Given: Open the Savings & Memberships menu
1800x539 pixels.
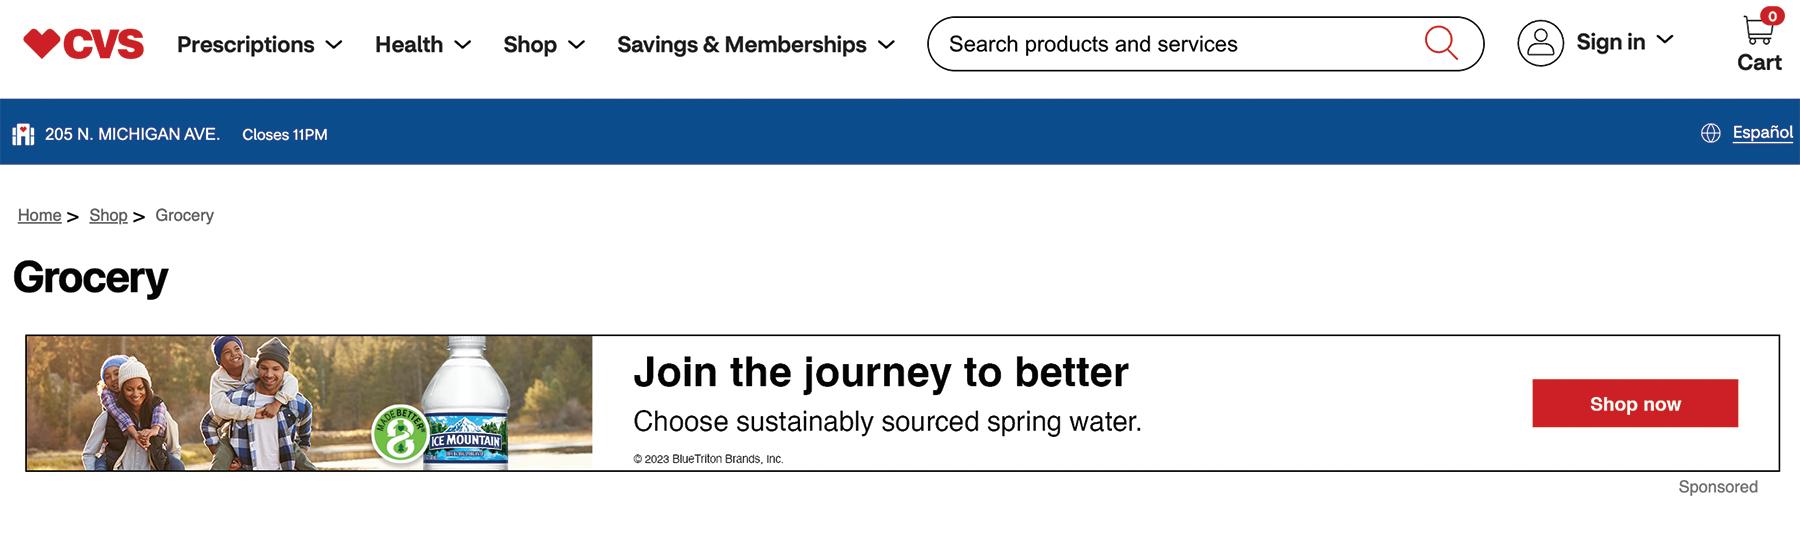Looking at the screenshot, I should (742, 45).
